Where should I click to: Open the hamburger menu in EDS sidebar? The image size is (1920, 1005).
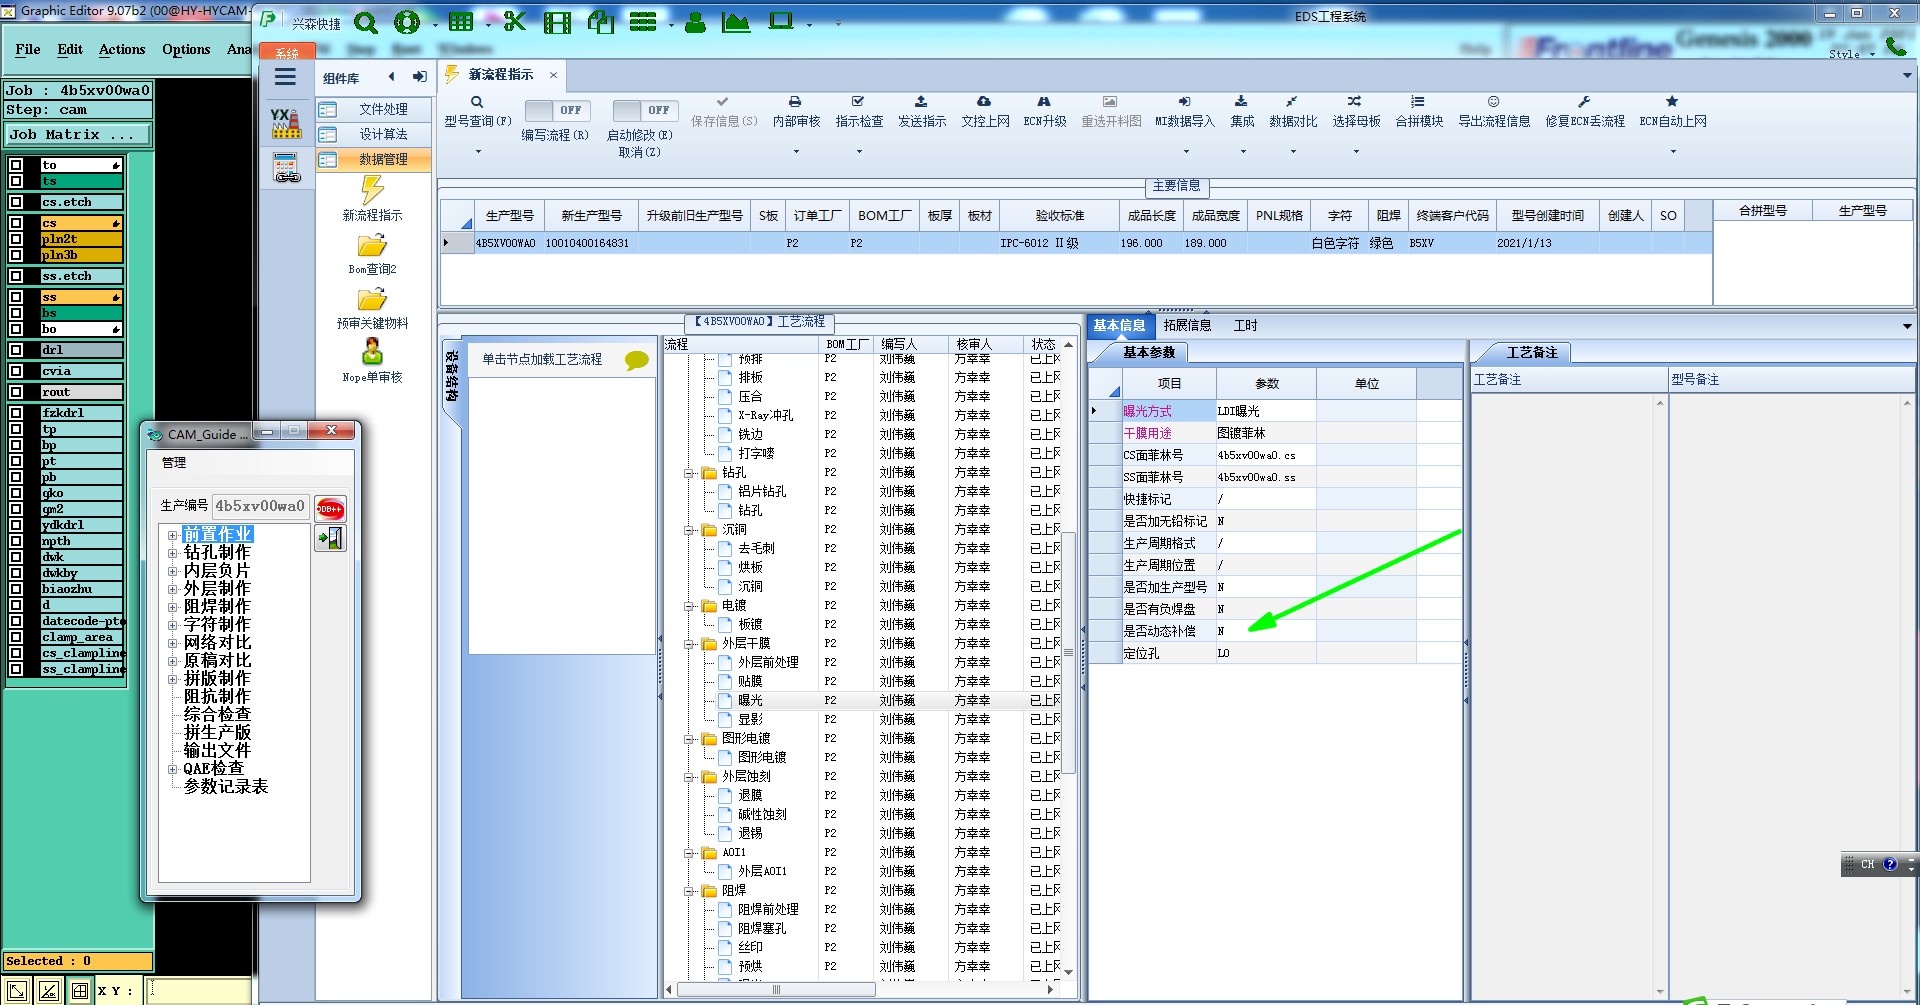click(x=285, y=77)
